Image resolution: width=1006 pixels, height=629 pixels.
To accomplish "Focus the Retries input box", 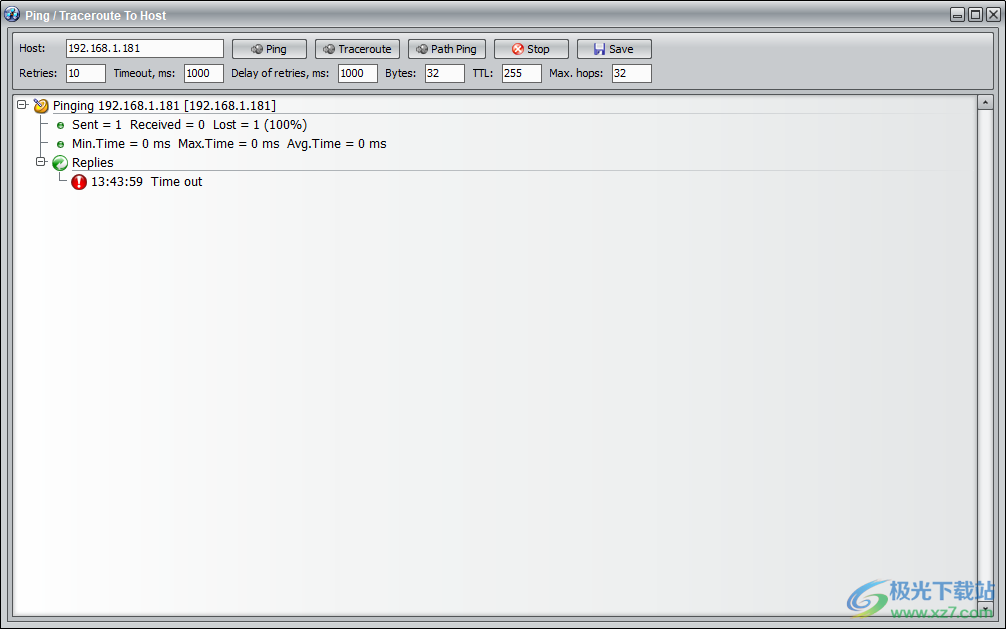I will [86, 73].
